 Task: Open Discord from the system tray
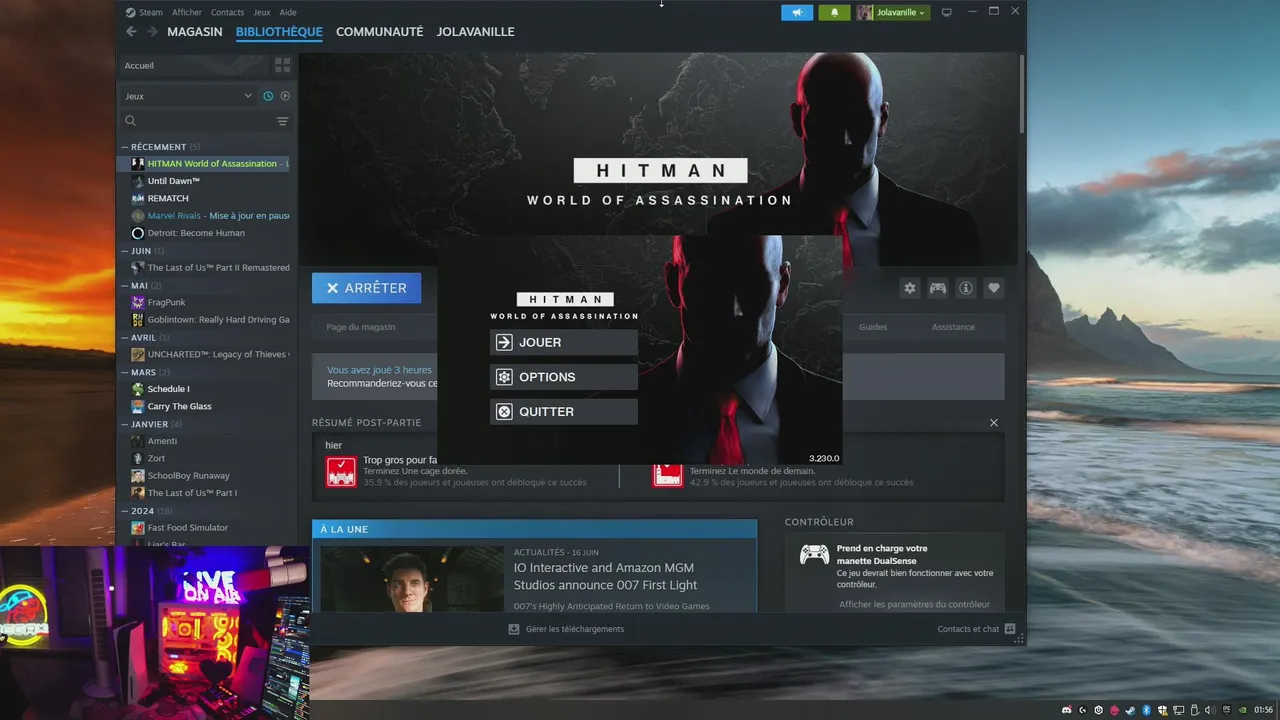tap(1067, 710)
